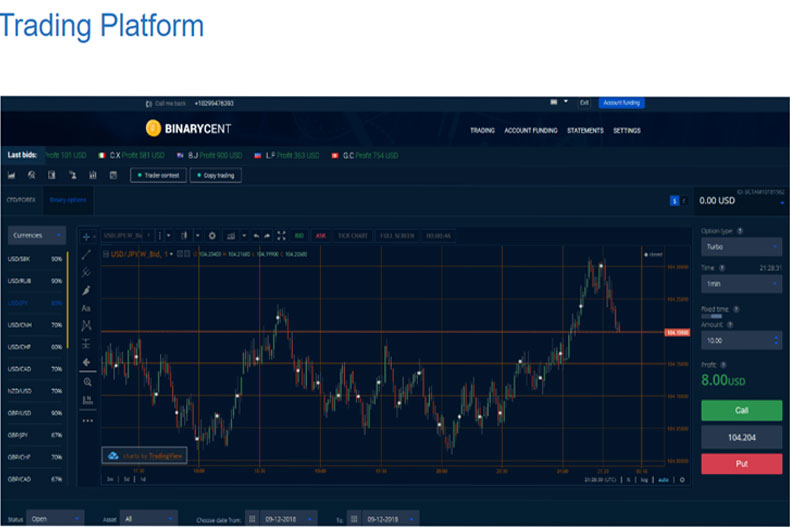Open the TRADING menu

pos(482,130)
